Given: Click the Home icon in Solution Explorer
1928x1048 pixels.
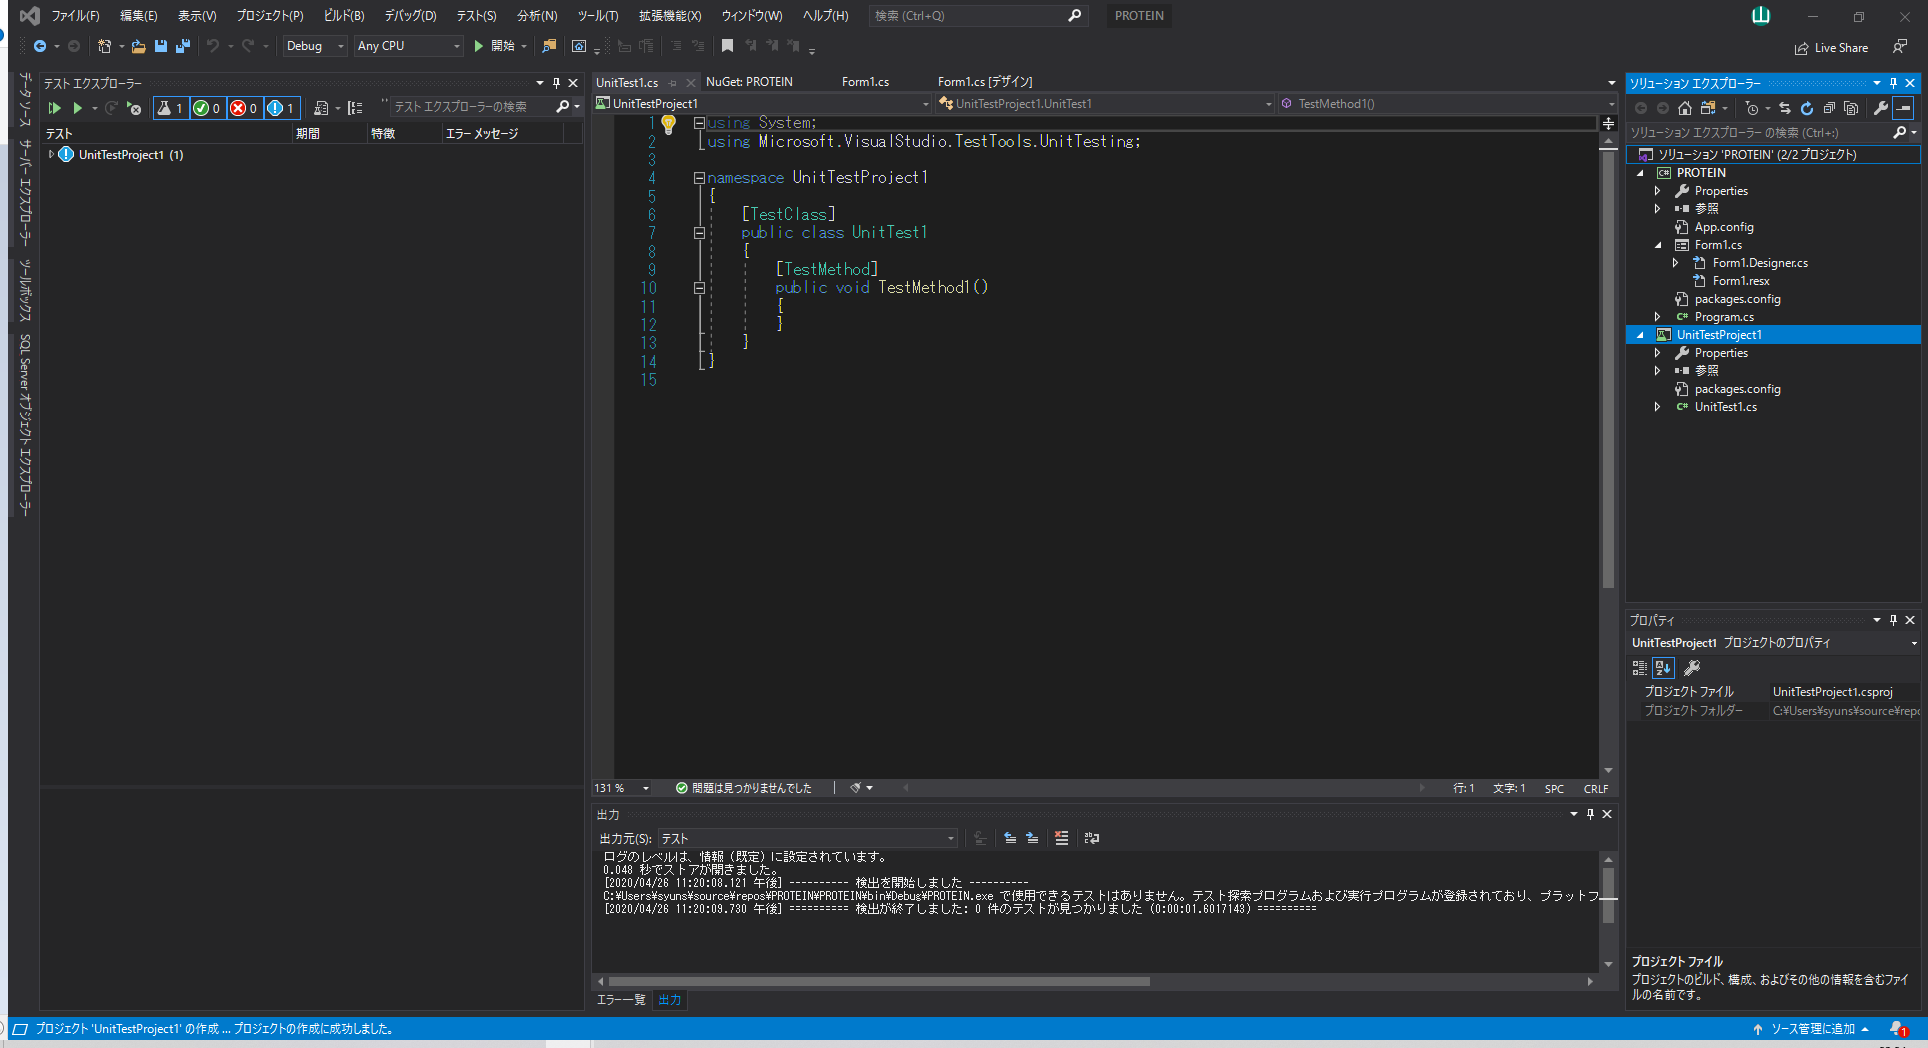Looking at the screenshot, I should pyautogui.click(x=1685, y=108).
